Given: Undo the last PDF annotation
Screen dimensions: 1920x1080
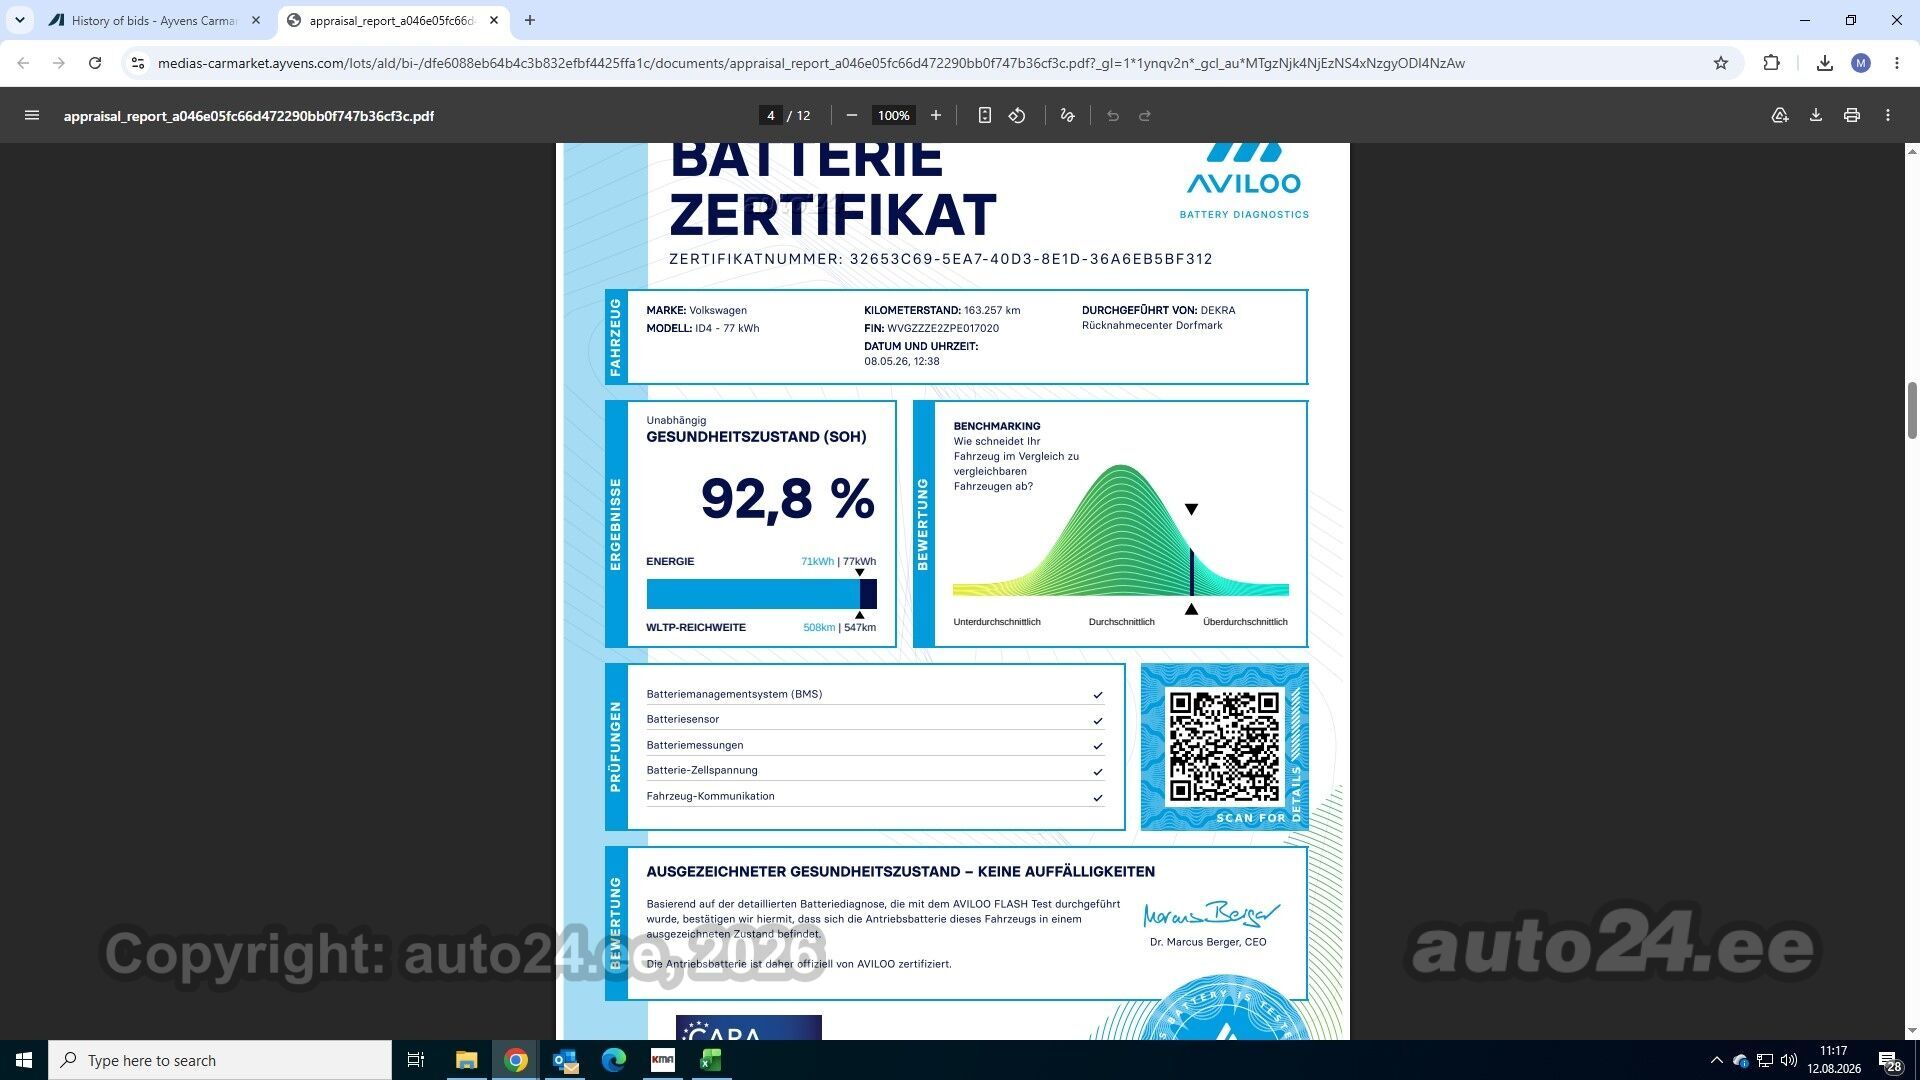Looking at the screenshot, I should tap(1113, 116).
